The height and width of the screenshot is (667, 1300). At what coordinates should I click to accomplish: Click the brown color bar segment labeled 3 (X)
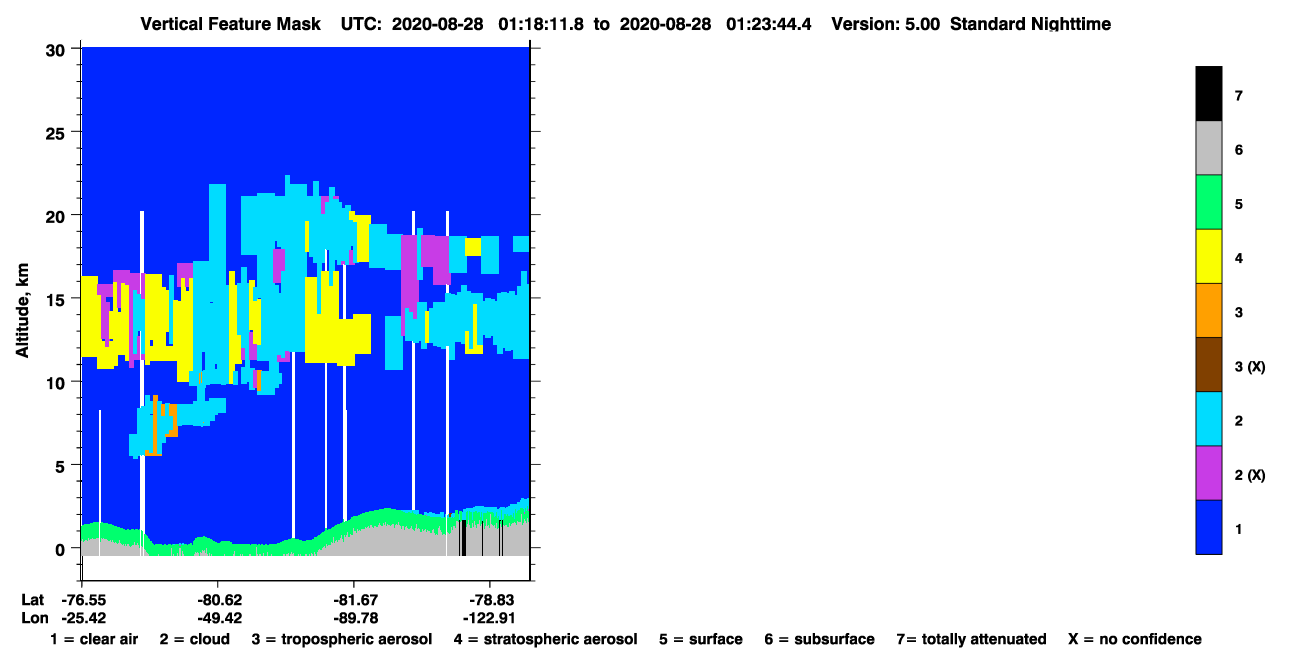1208,364
